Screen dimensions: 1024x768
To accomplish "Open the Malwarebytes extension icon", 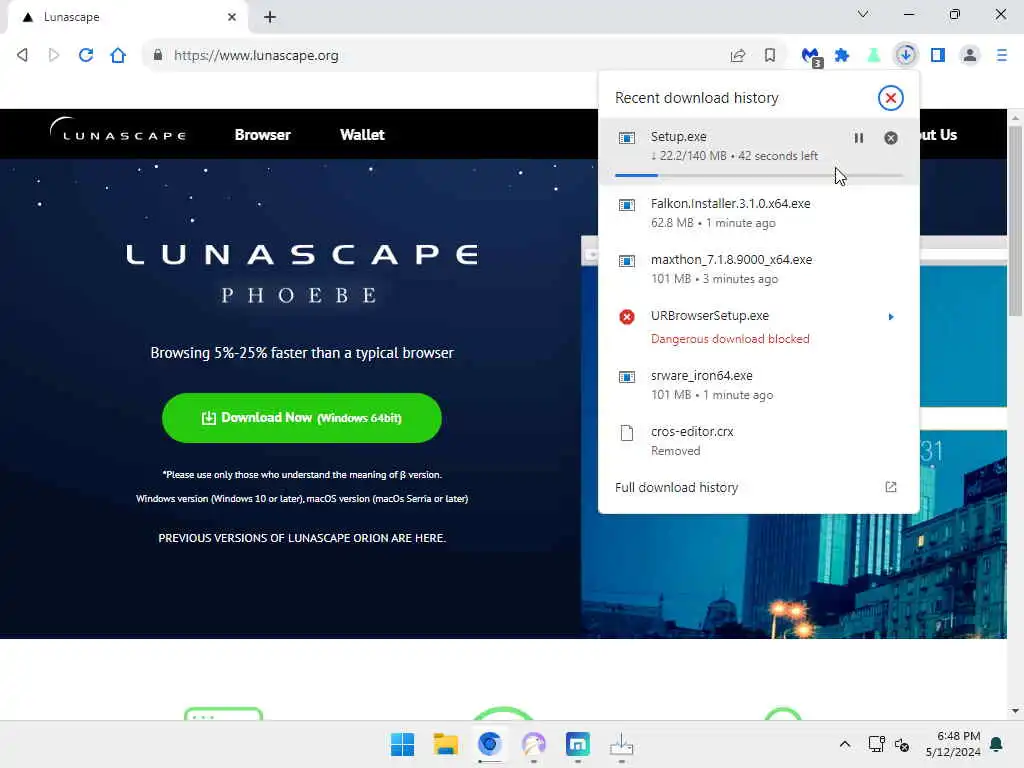I will (x=812, y=56).
